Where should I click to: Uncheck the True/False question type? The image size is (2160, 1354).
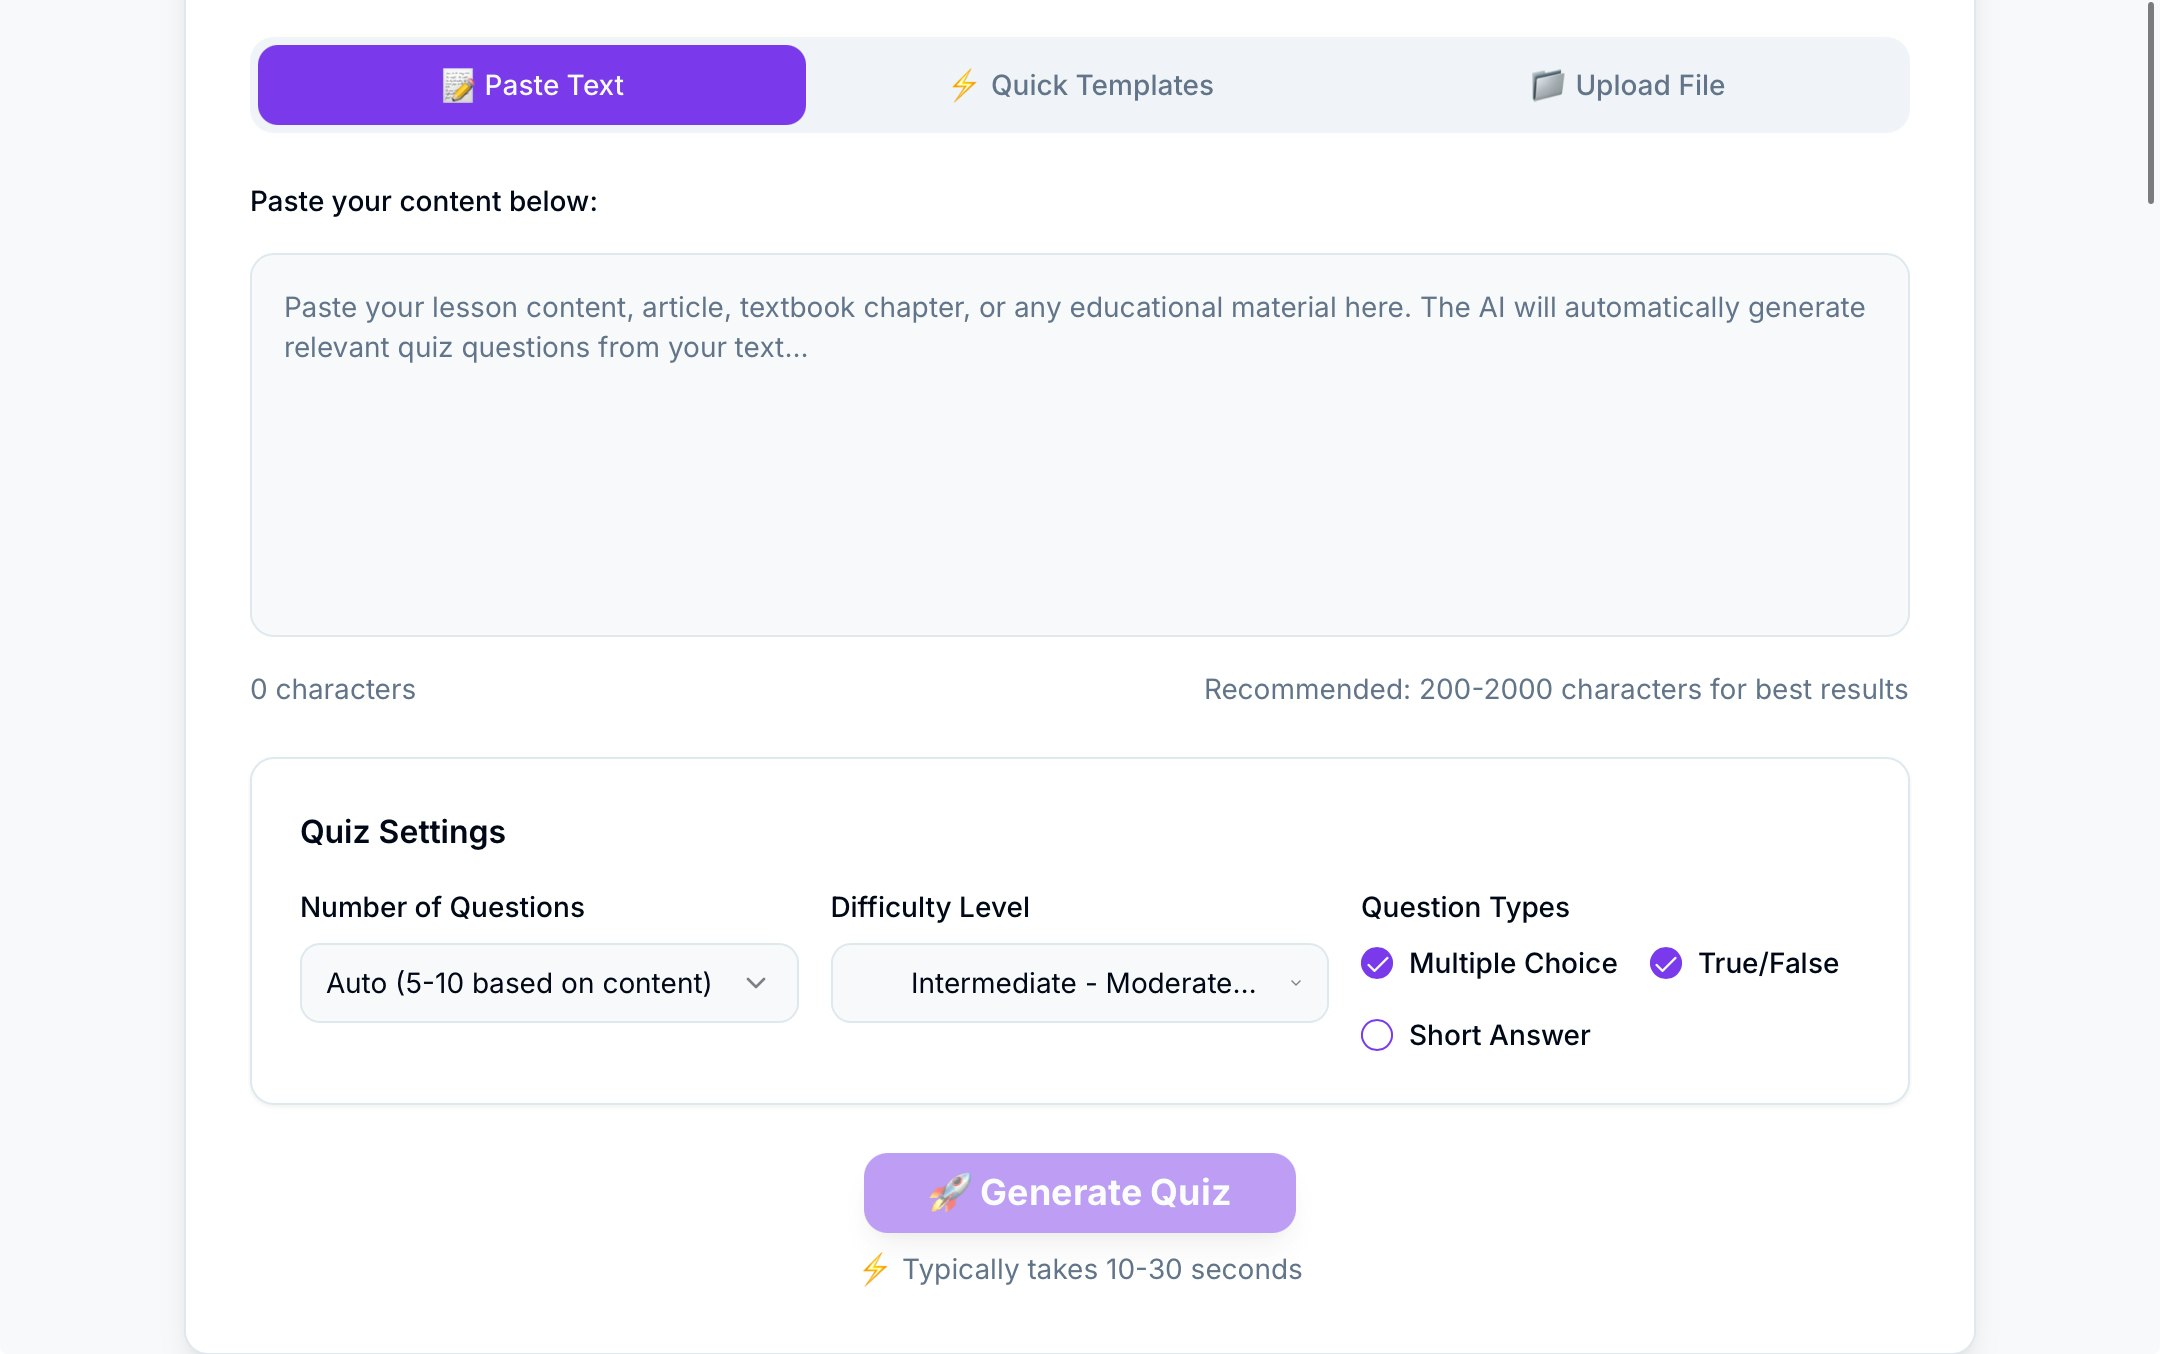point(1666,963)
